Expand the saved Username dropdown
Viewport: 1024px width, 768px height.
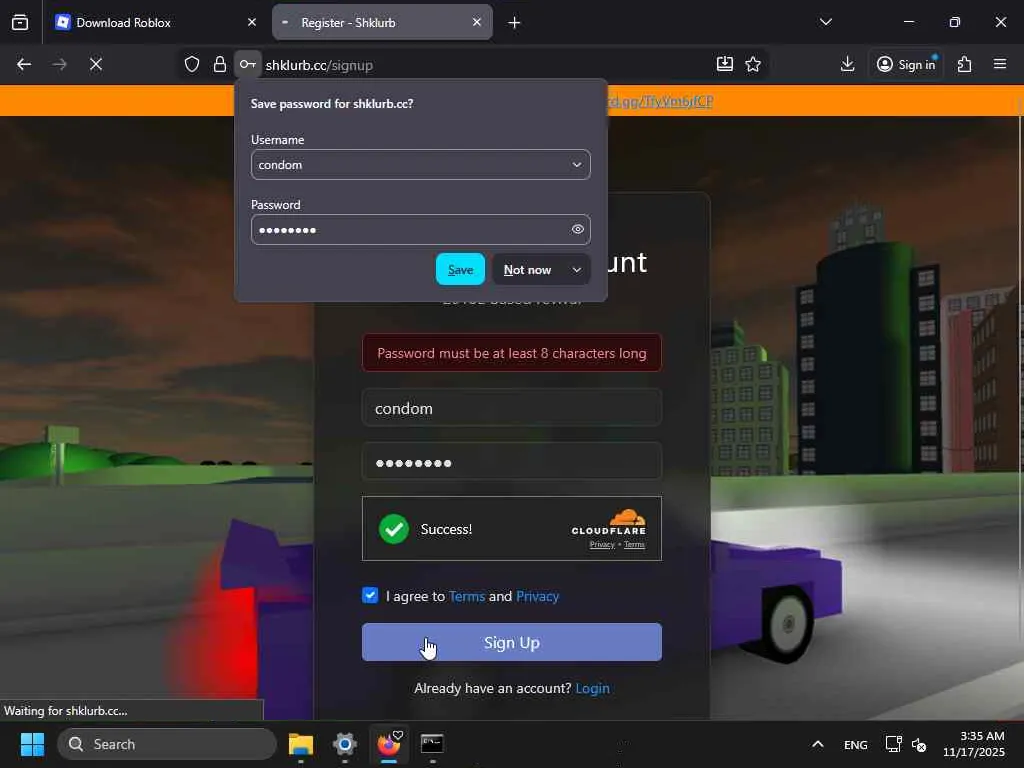577,165
